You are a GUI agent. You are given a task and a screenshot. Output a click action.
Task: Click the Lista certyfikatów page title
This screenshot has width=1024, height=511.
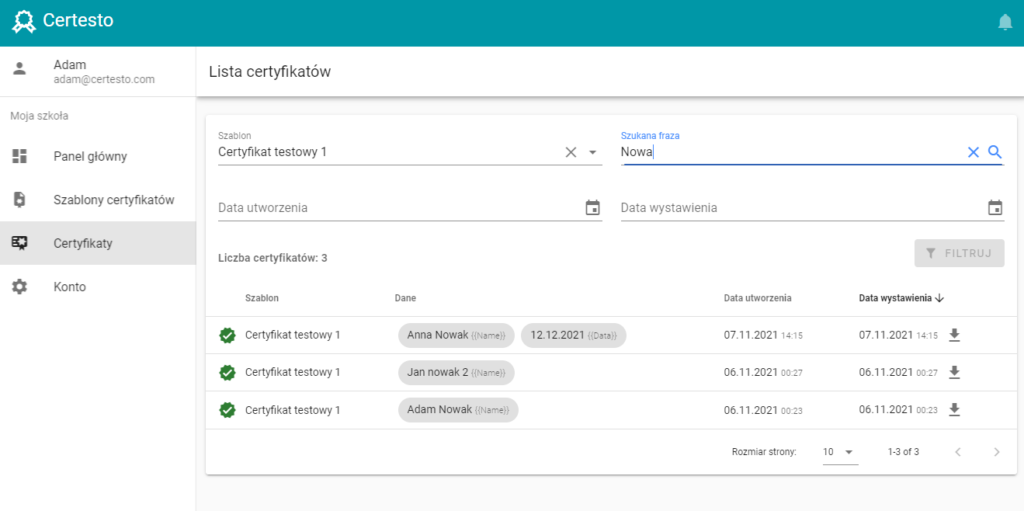pos(270,72)
